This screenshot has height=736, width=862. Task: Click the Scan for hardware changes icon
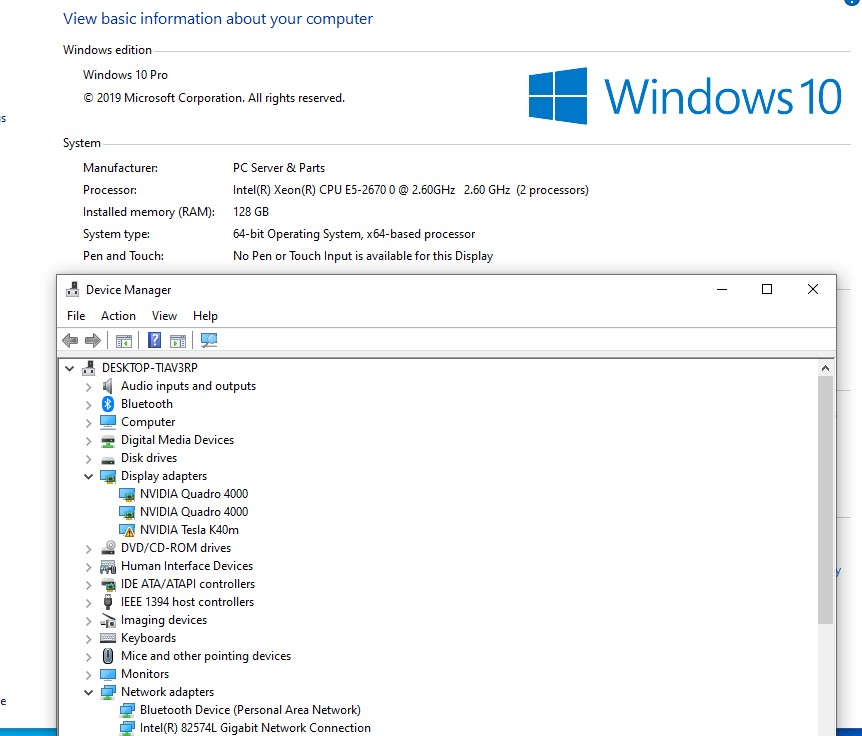click(x=209, y=340)
